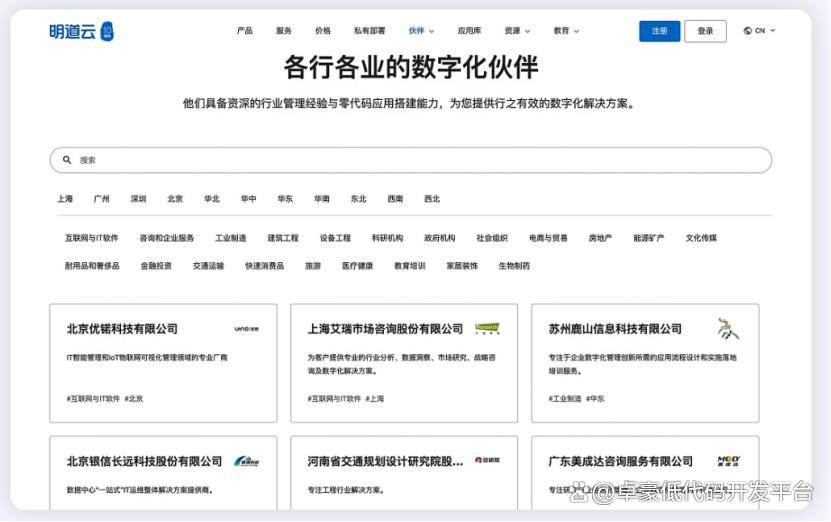Select industry 旅游 filter
831x522 pixels.
point(313,266)
